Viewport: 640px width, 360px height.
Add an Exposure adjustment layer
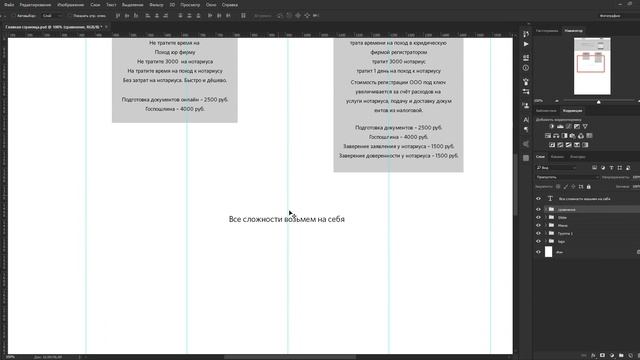click(x=577, y=127)
